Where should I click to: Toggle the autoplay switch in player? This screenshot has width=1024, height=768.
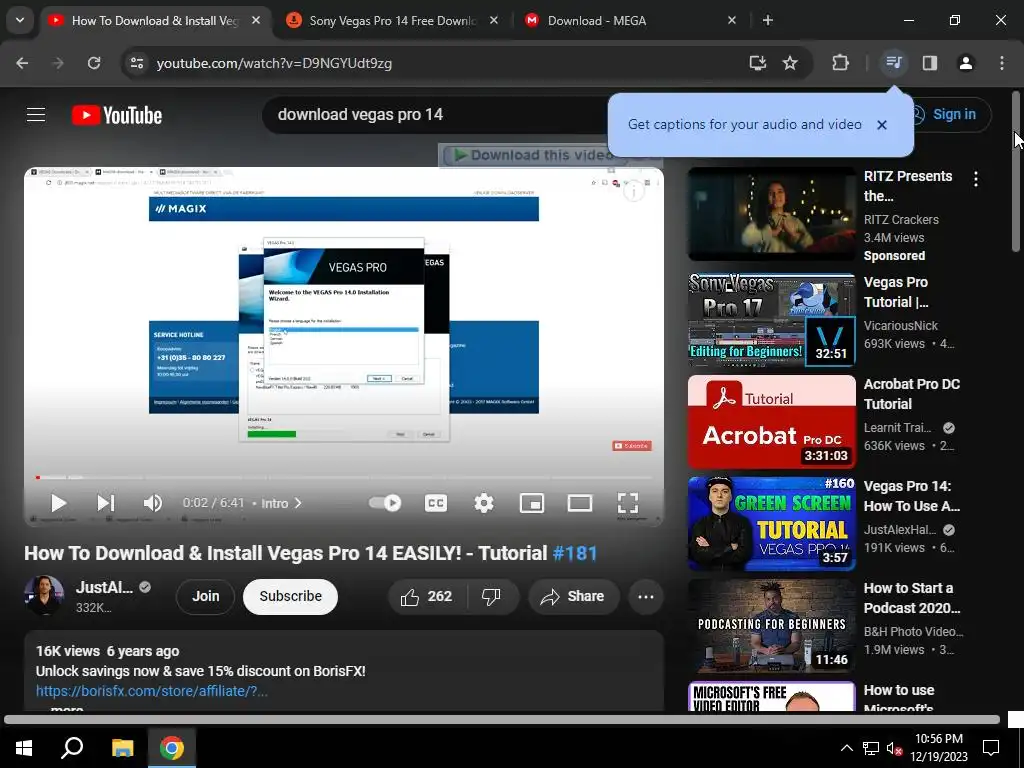tap(385, 503)
